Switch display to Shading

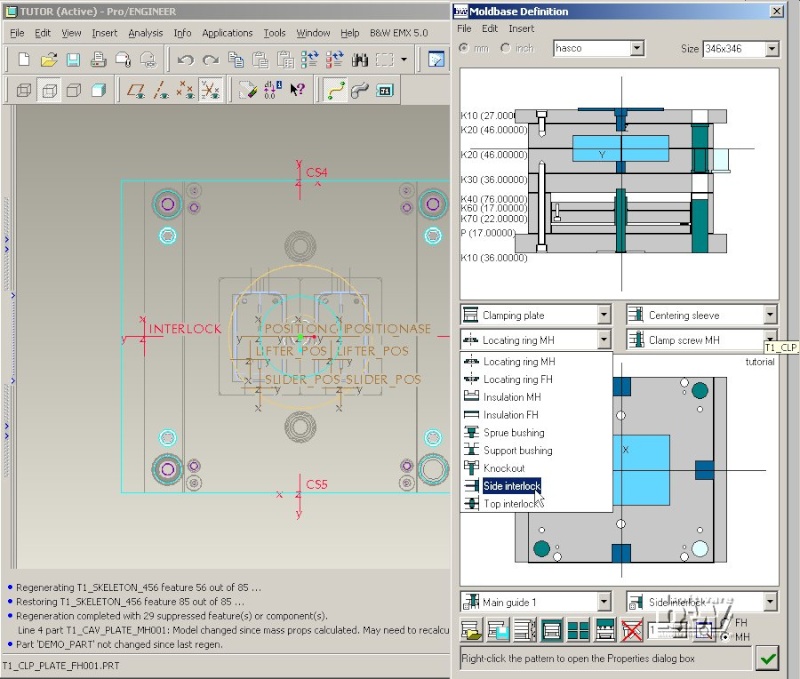click(x=98, y=91)
